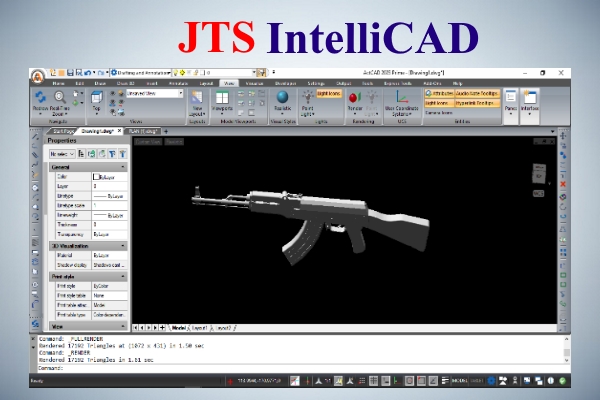Click the view cube in the drawing viewport
This screenshot has height=400, width=600.
[539, 173]
